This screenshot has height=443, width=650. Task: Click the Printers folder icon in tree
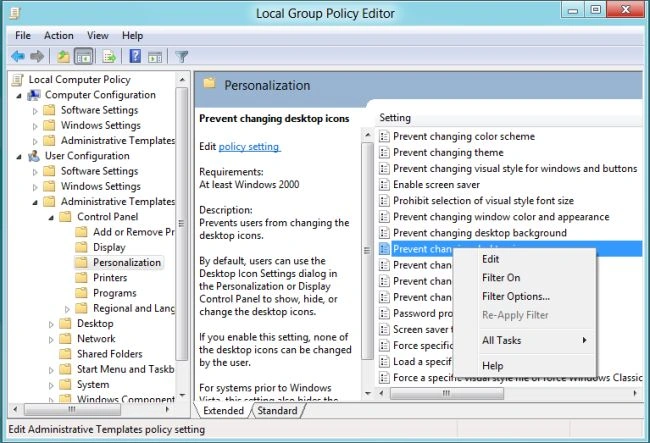pos(81,278)
